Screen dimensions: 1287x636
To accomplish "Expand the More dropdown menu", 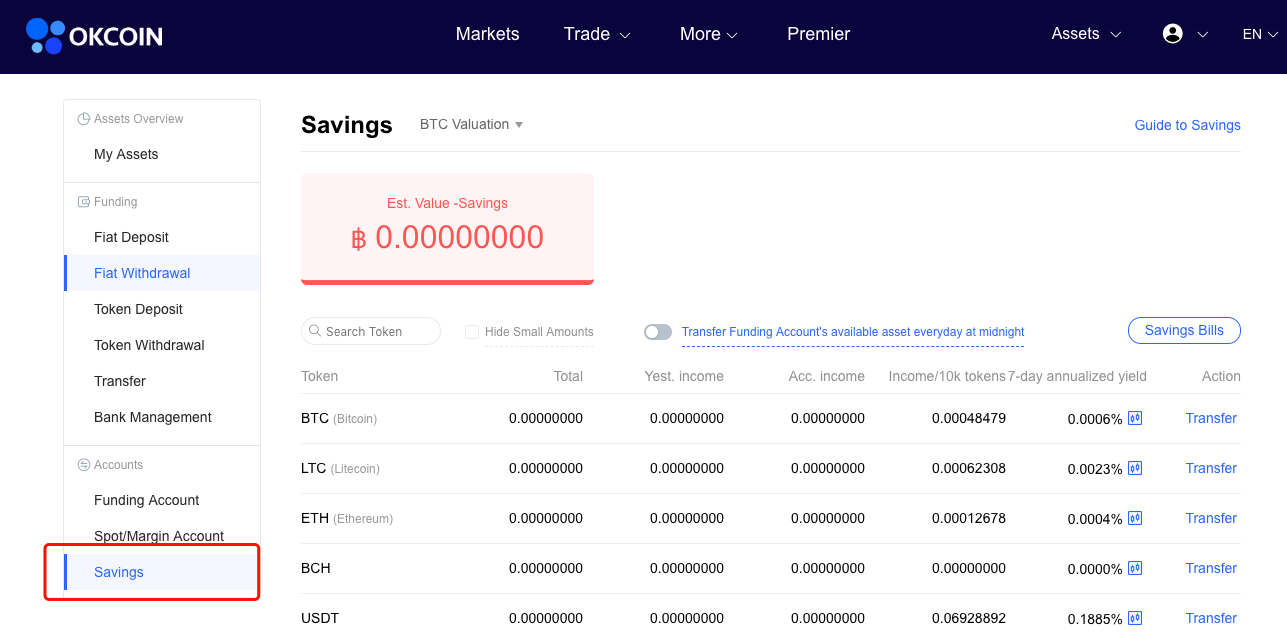I will 709,34.
